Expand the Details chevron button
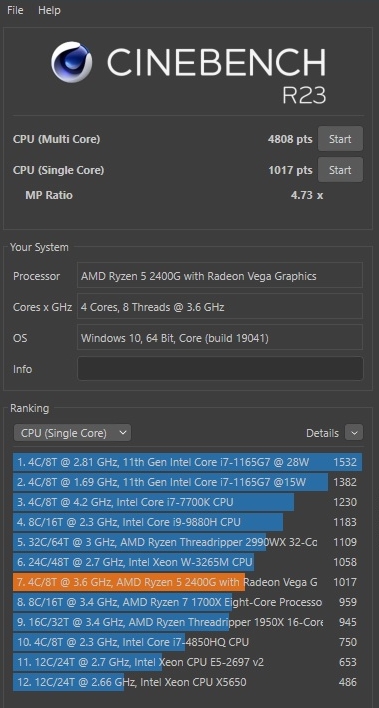The width and height of the screenshot is (379, 708). click(x=354, y=433)
